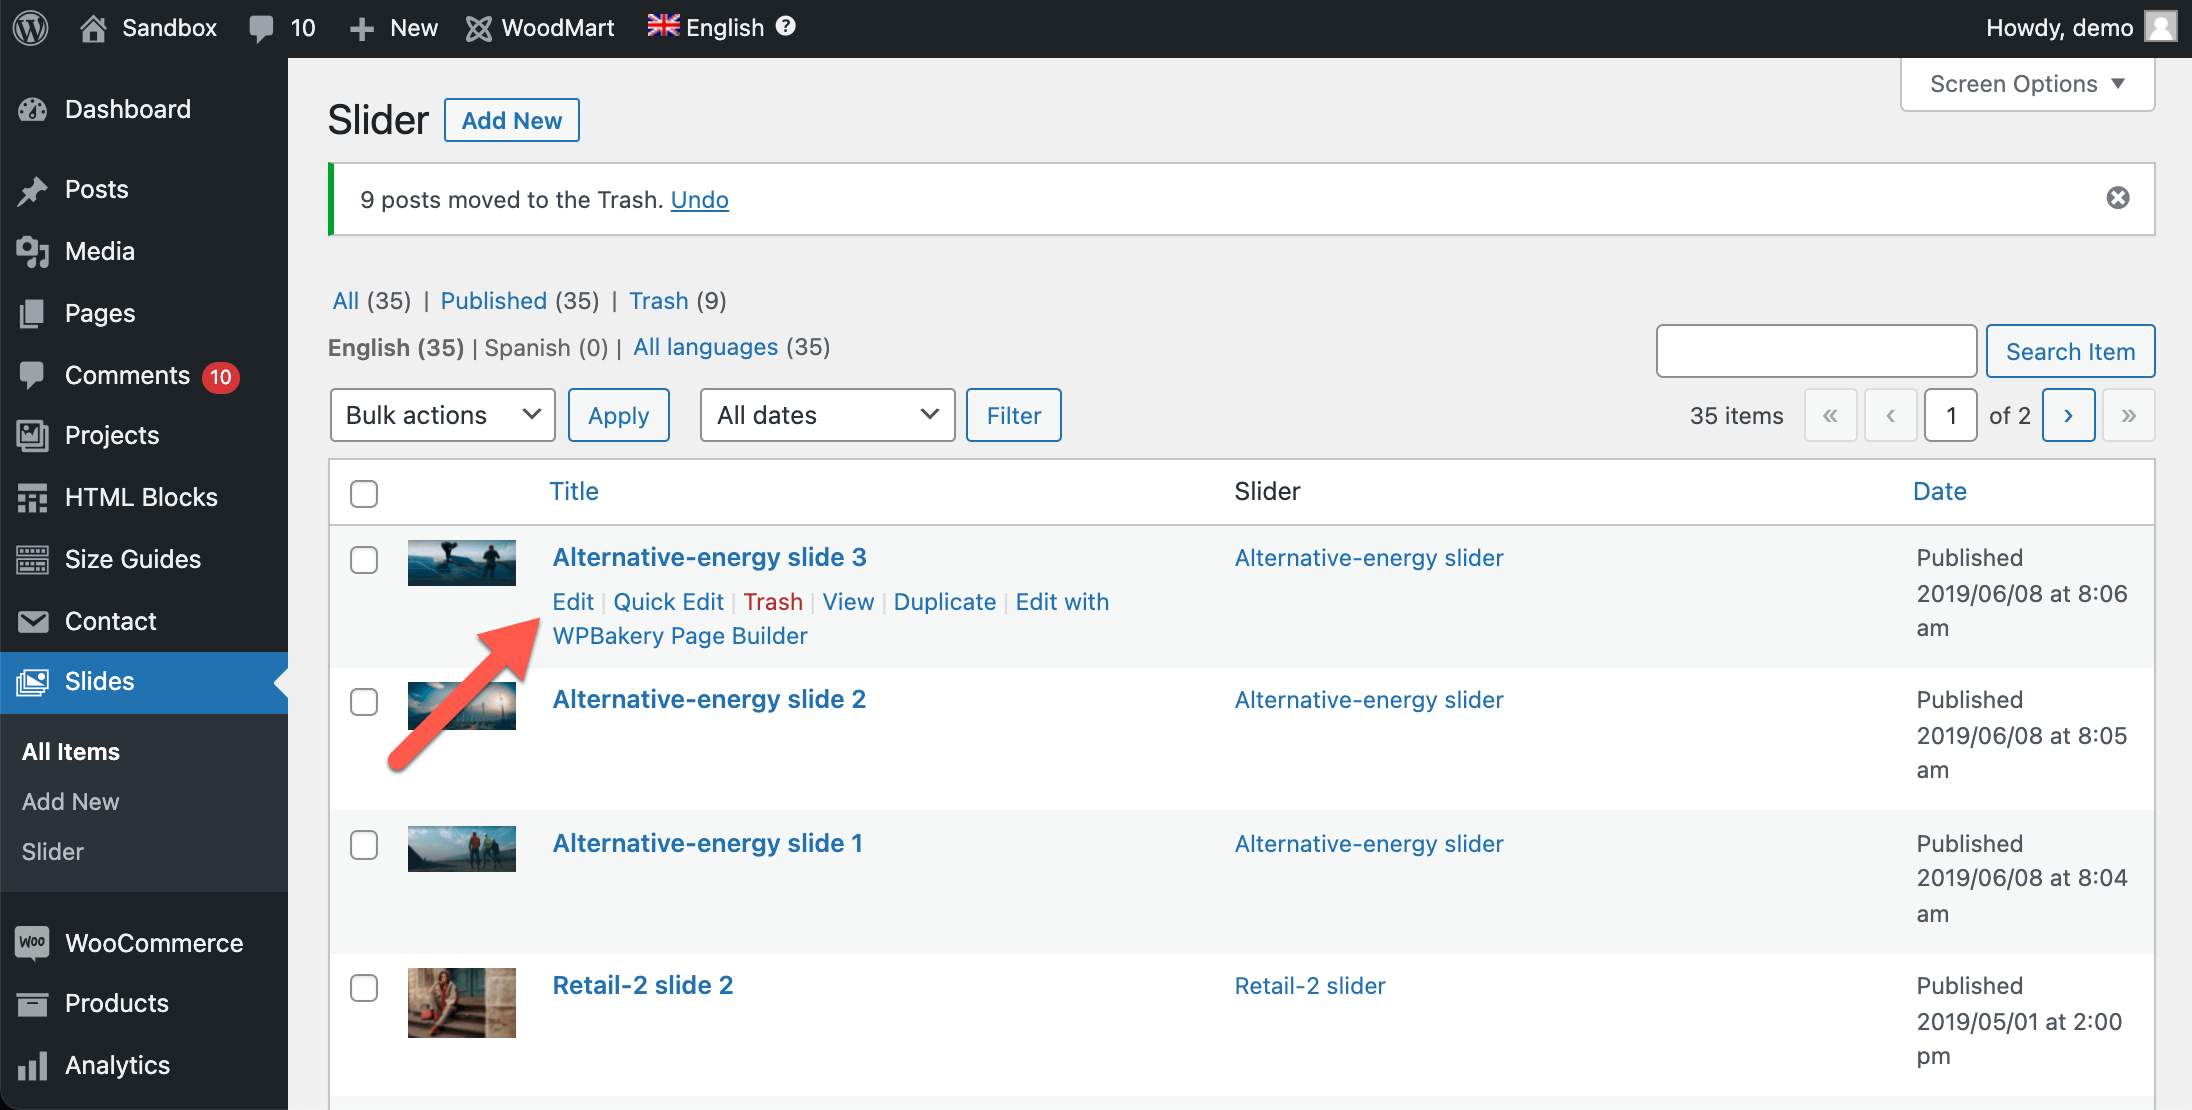The height and width of the screenshot is (1110, 2192).
Task: Open the All dates dropdown
Action: pos(828,415)
